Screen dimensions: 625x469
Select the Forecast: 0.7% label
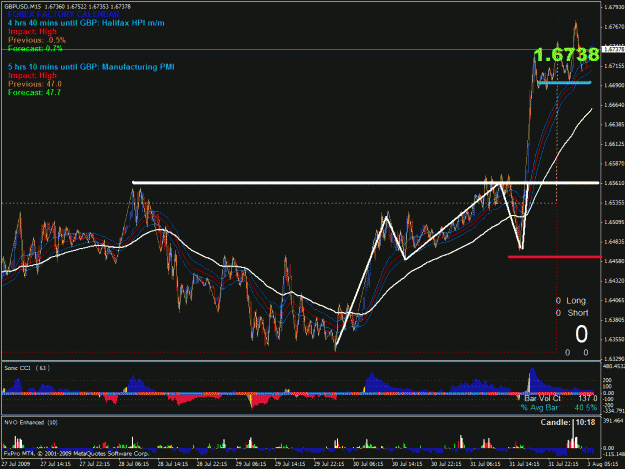(x=35, y=49)
